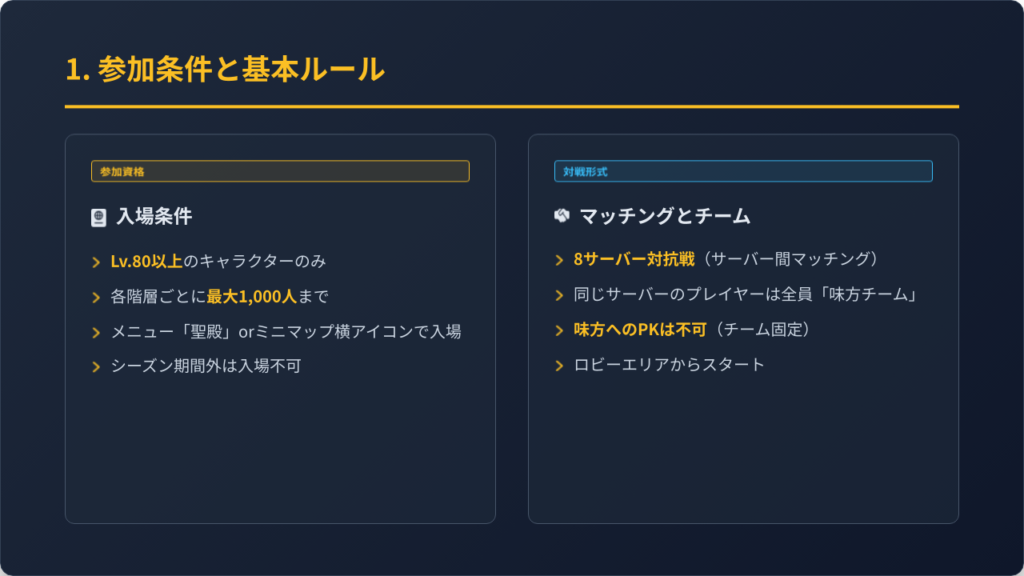
Task: Select the highlighted 味方へのPKは不可 text
Action: click(638, 330)
